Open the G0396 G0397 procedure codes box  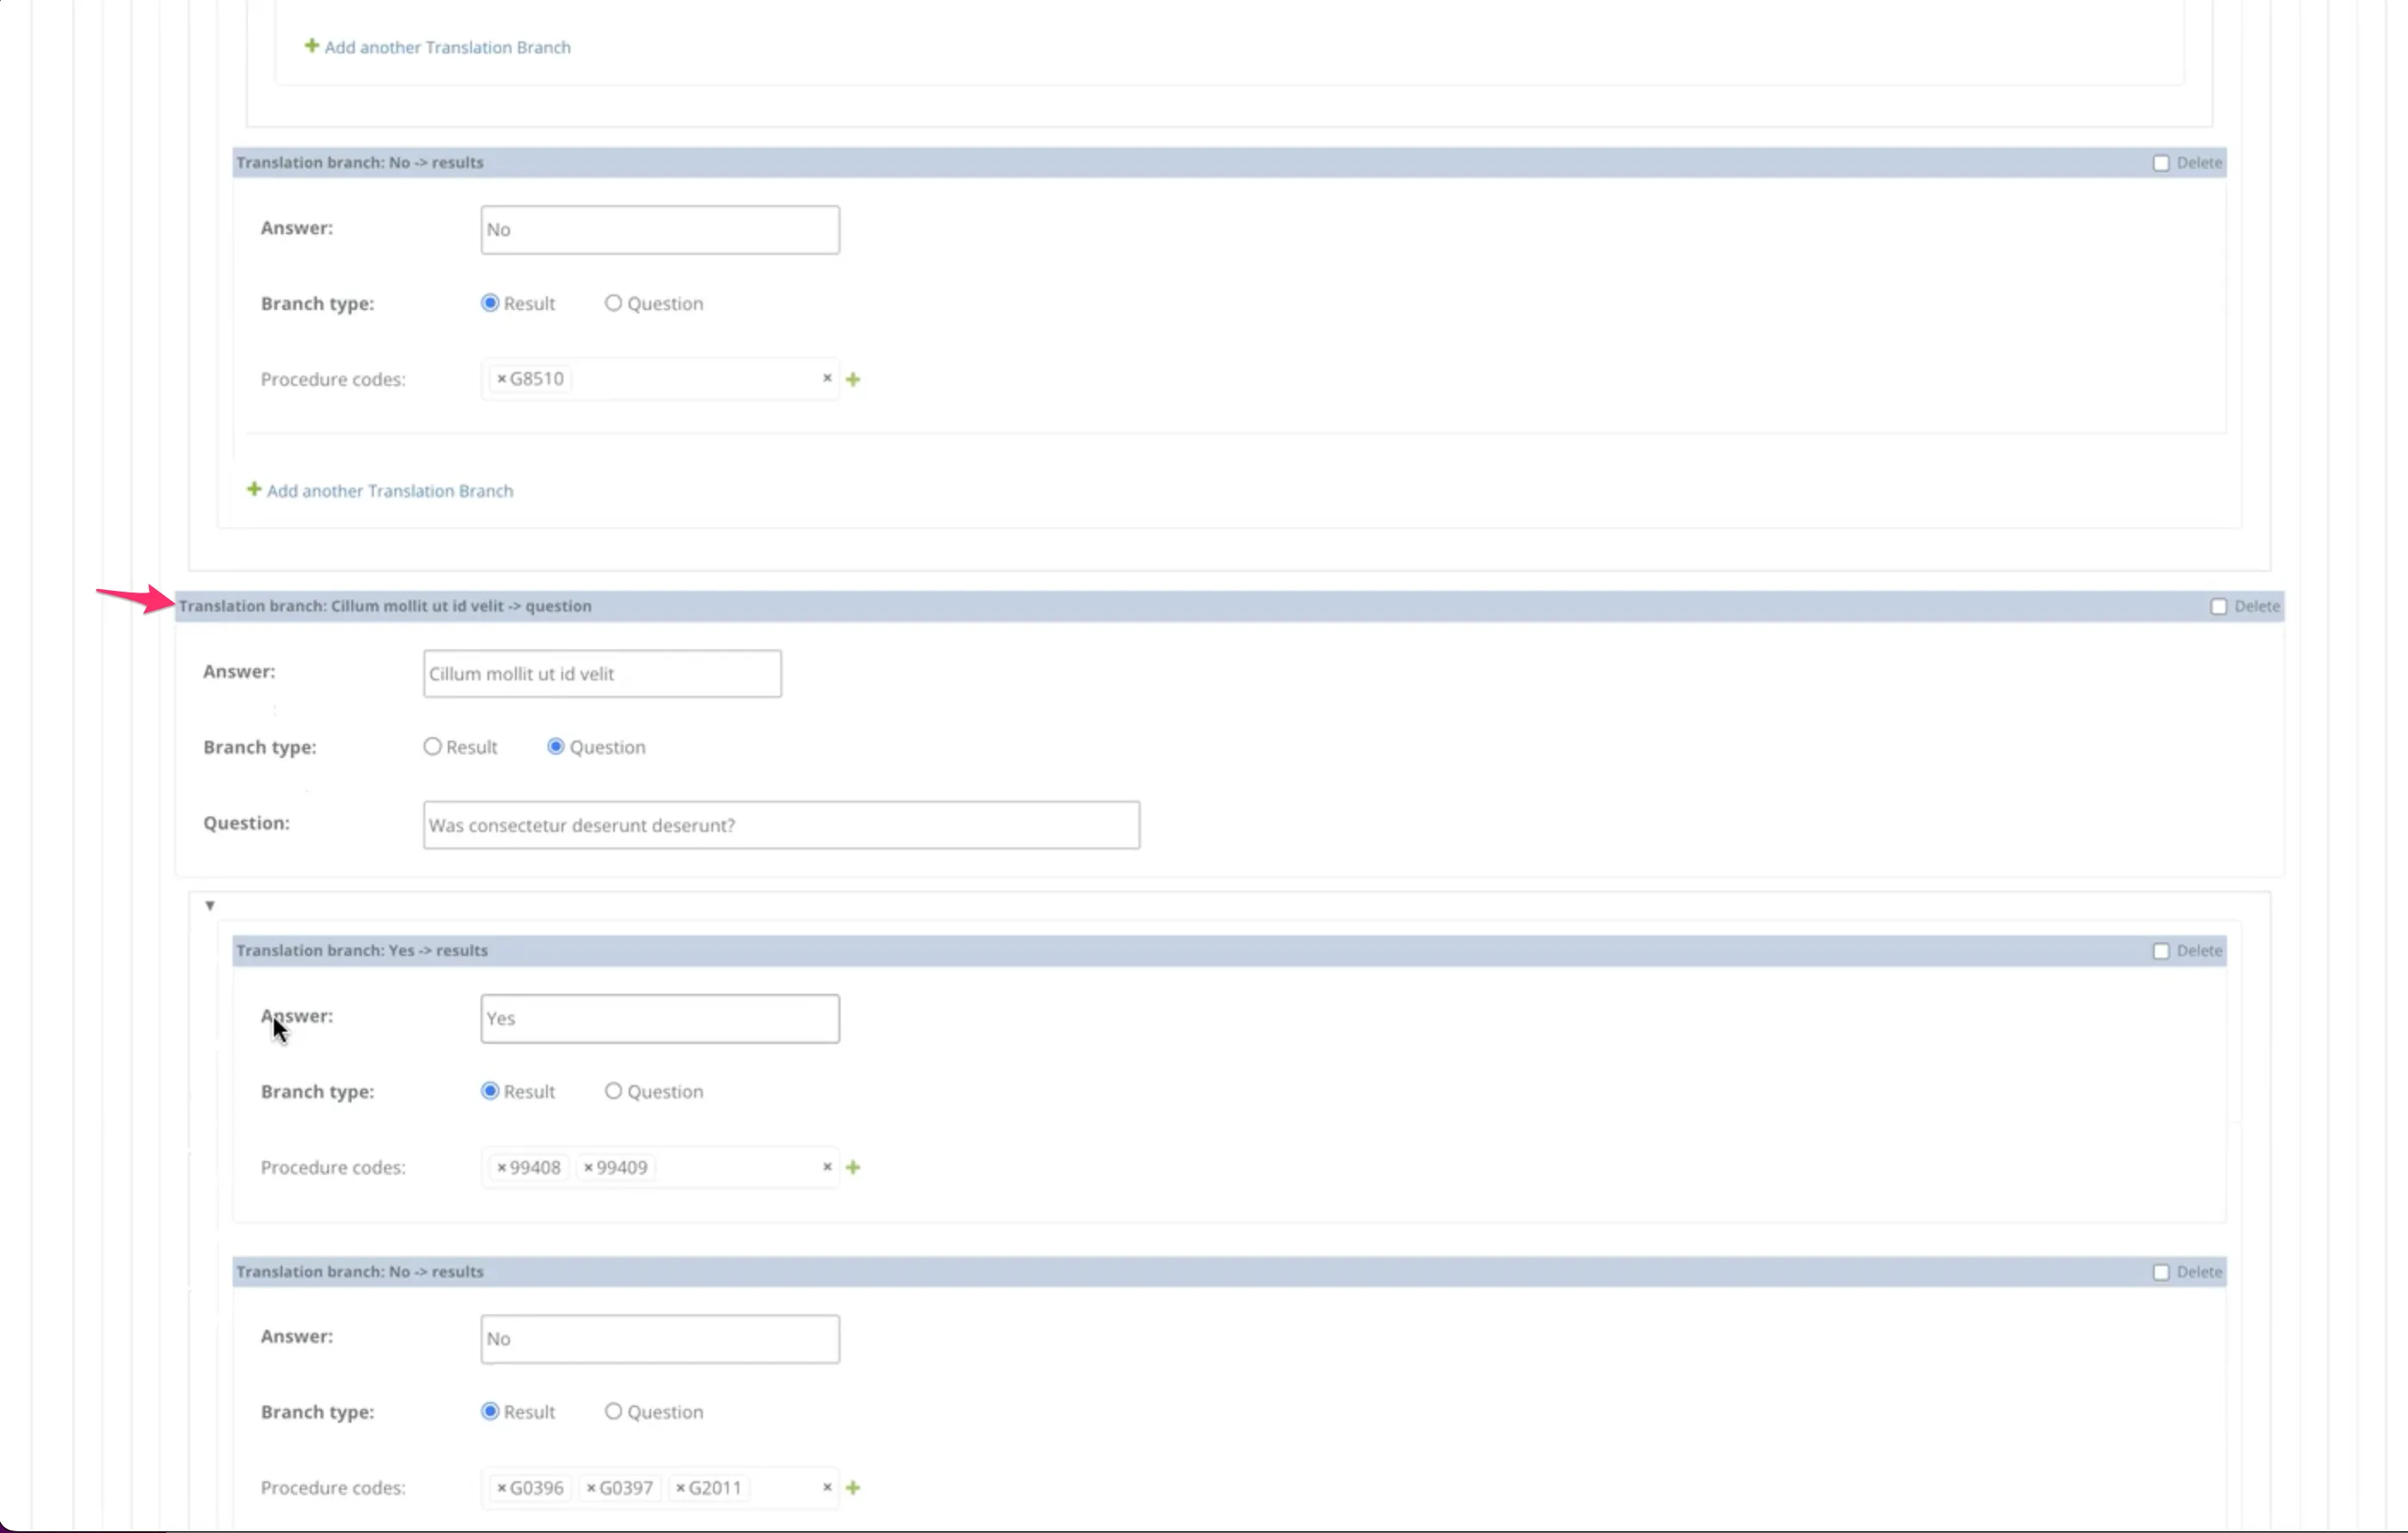click(785, 1488)
